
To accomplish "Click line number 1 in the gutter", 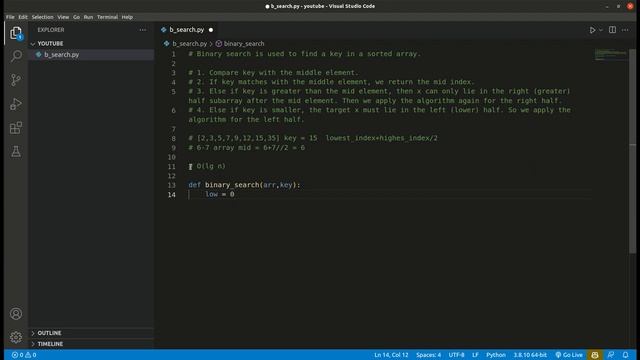I will click(173, 54).
